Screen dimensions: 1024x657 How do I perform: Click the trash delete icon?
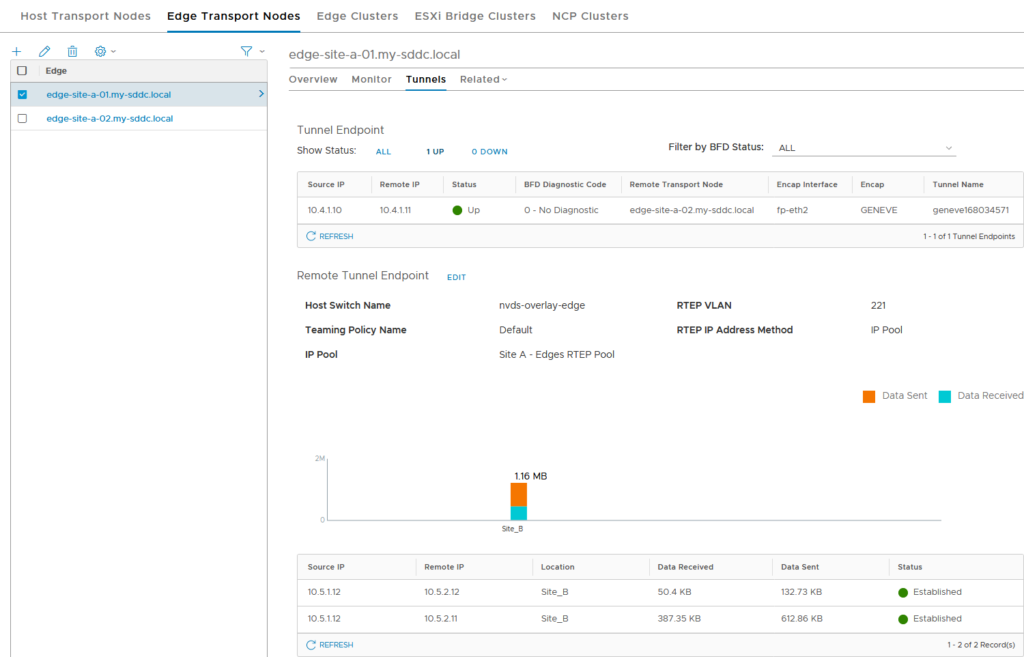point(72,51)
